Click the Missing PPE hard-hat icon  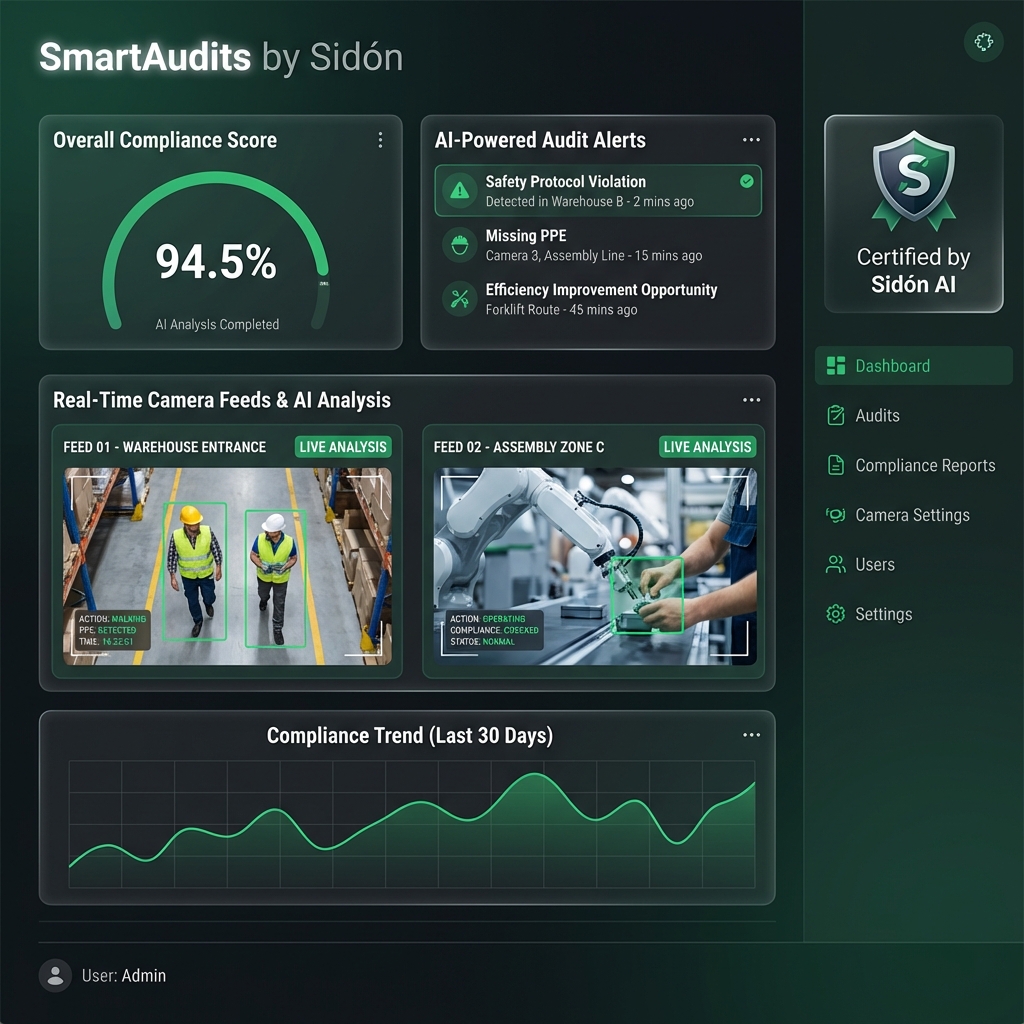pyautogui.click(x=459, y=245)
